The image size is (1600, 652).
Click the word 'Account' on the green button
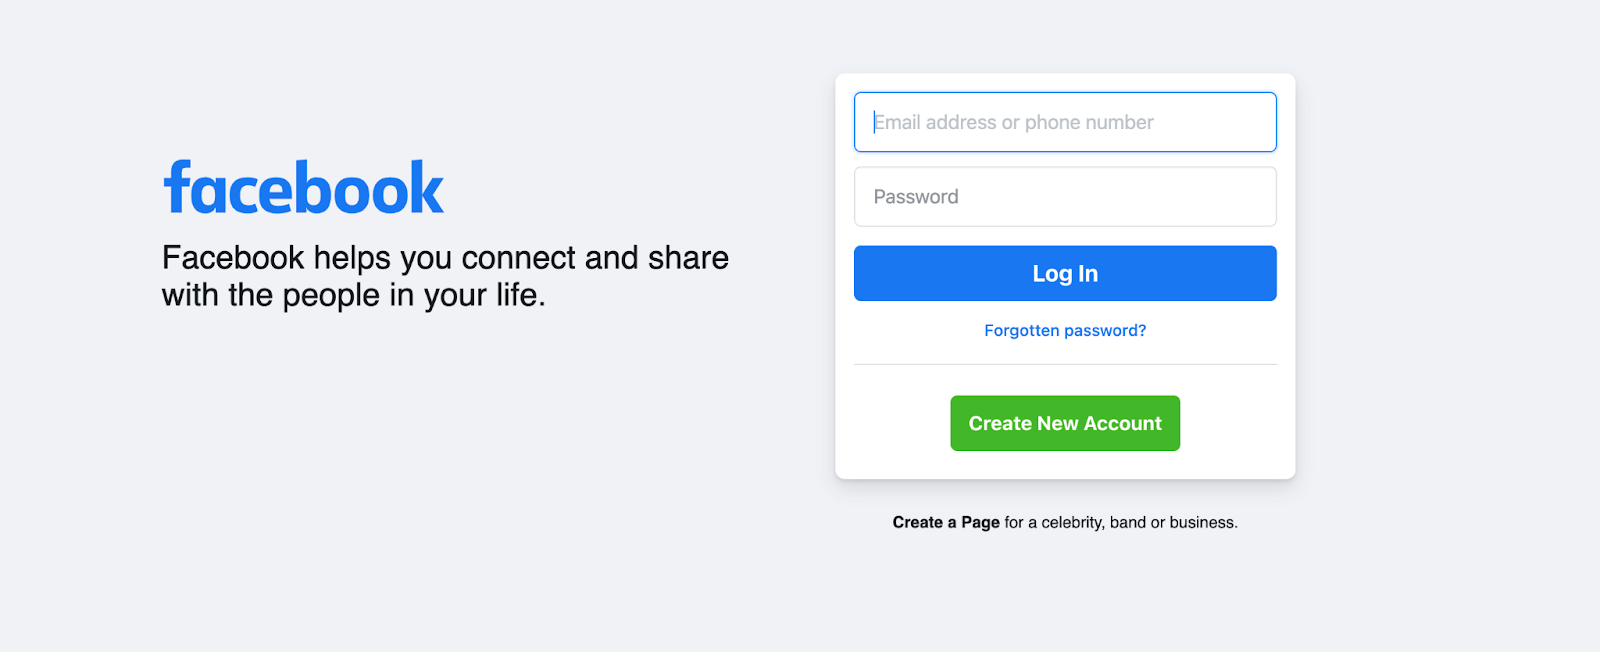[x=1122, y=423]
